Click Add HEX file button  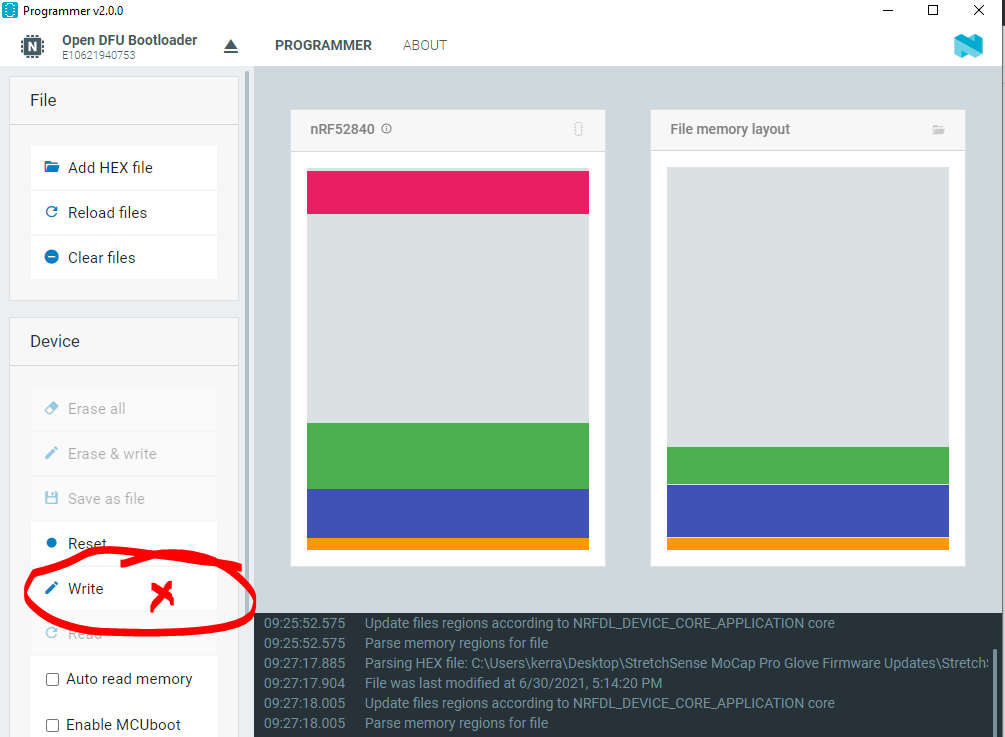pos(124,168)
